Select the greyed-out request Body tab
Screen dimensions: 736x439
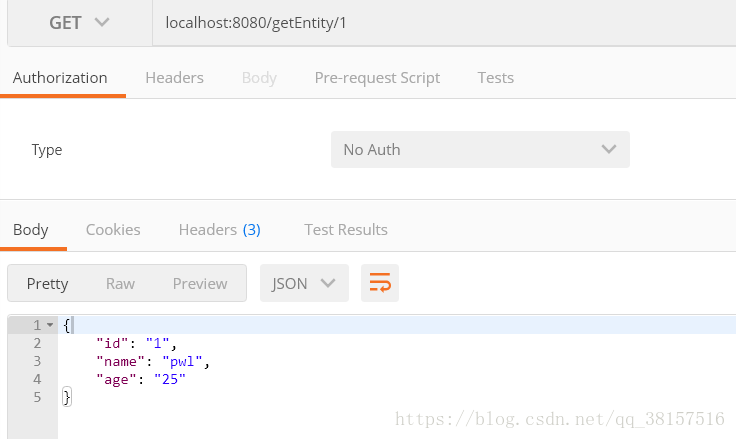(x=259, y=77)
